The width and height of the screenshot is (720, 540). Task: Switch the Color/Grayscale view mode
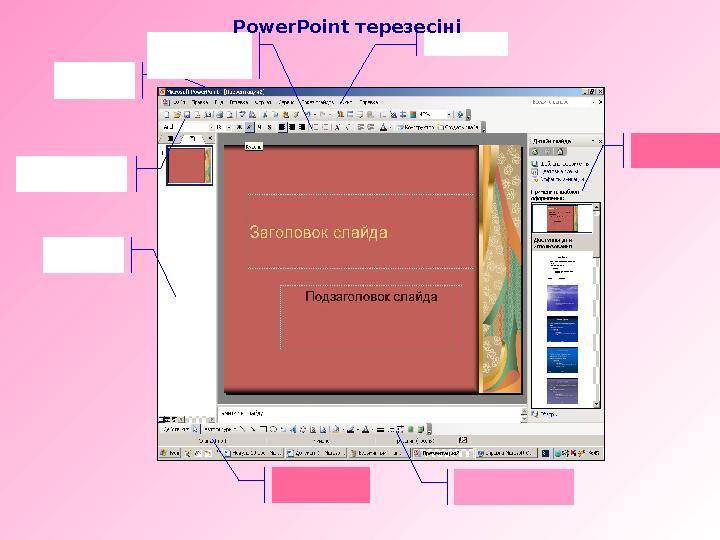[x=413, y=115]
